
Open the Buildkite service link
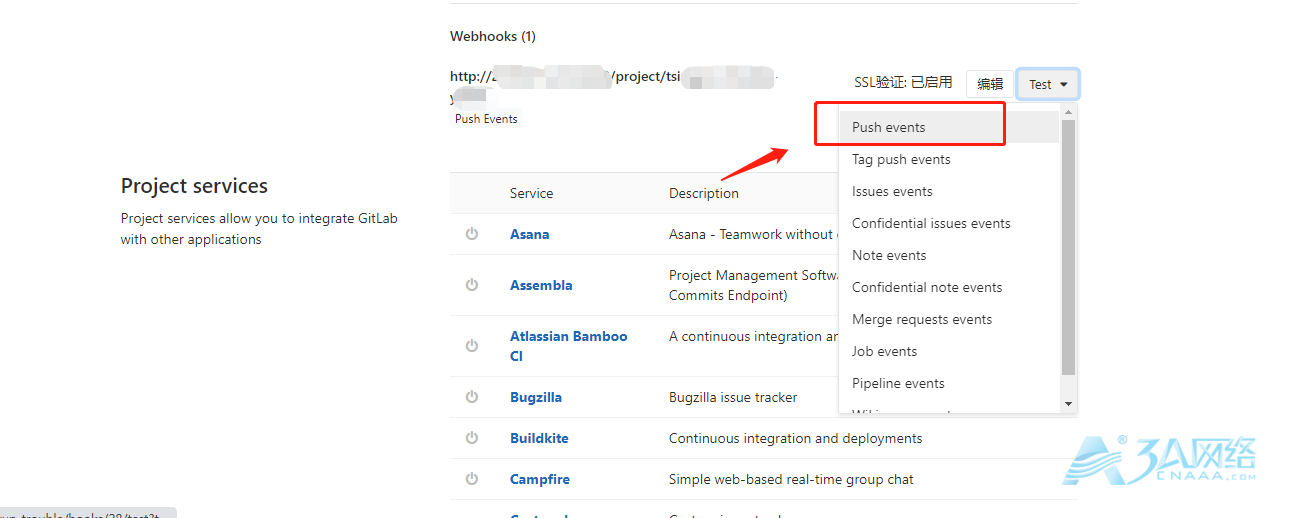539,438
